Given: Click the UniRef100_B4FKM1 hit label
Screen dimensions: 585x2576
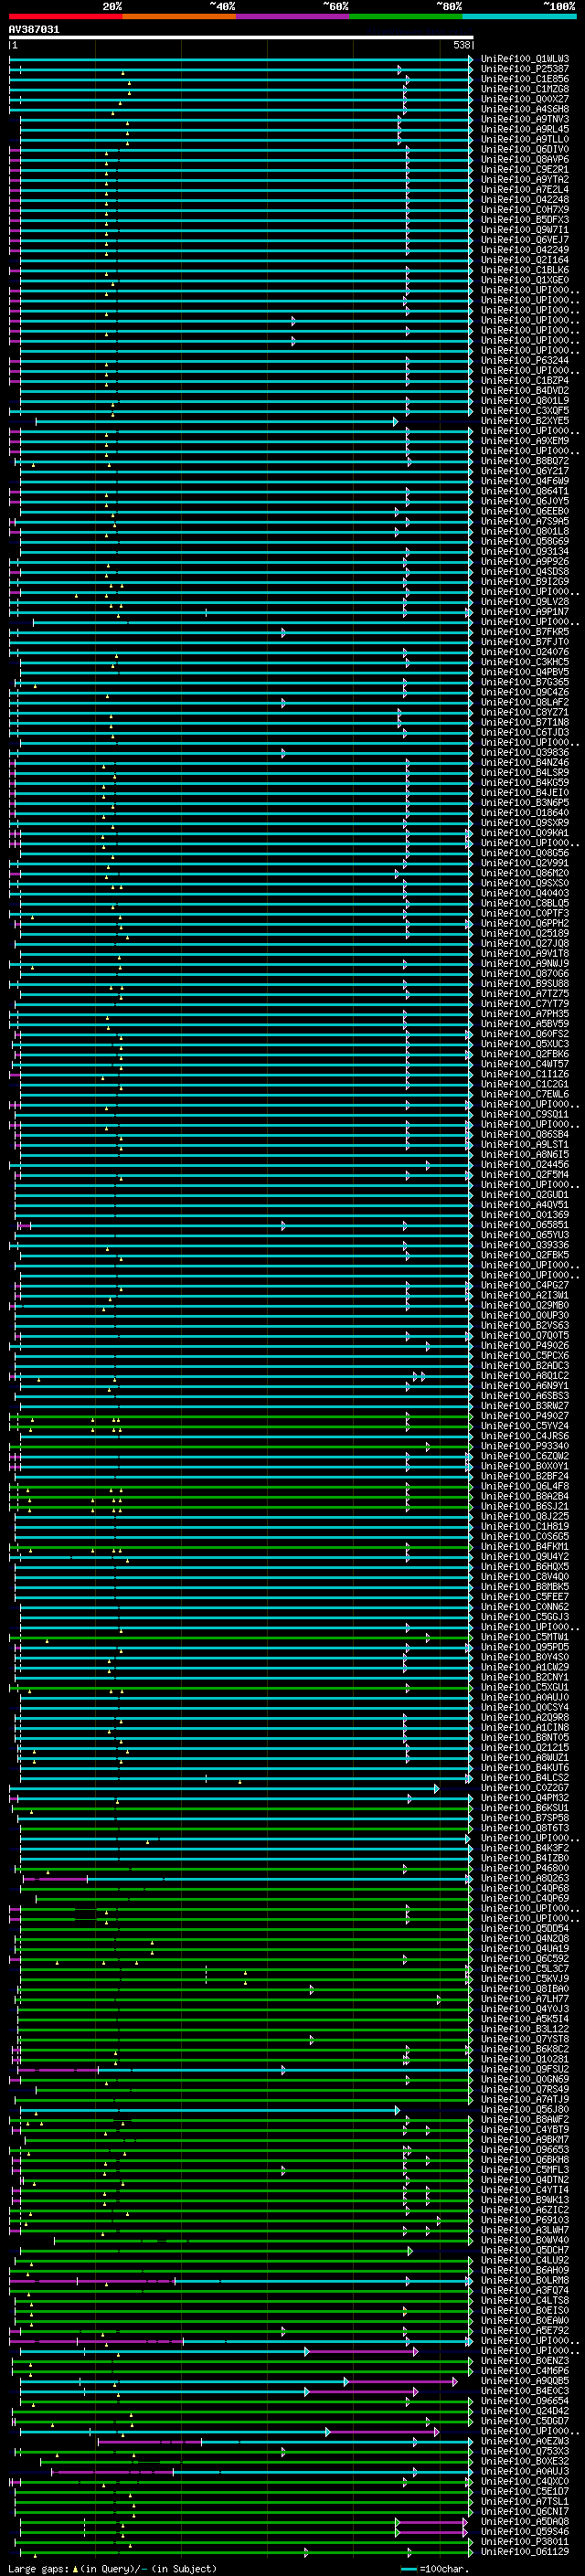Looking at the screenshot, I should coord(524,1547).
